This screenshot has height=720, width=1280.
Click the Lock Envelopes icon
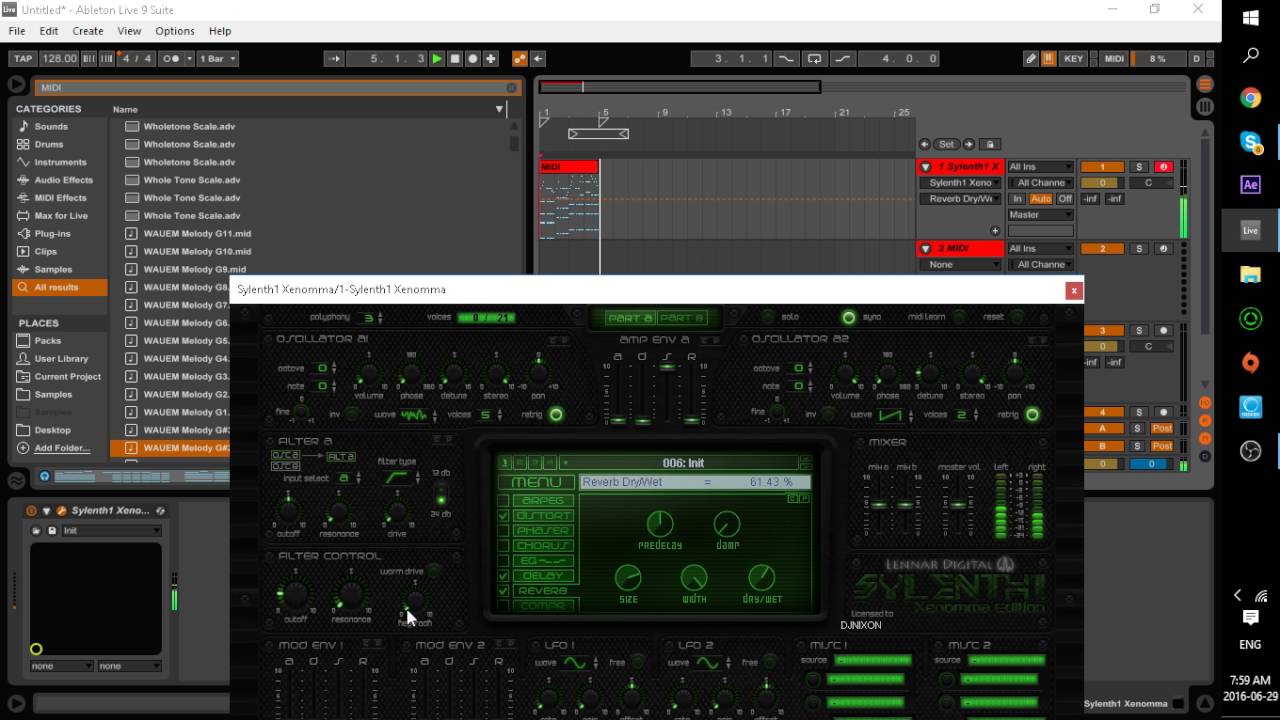990,144
